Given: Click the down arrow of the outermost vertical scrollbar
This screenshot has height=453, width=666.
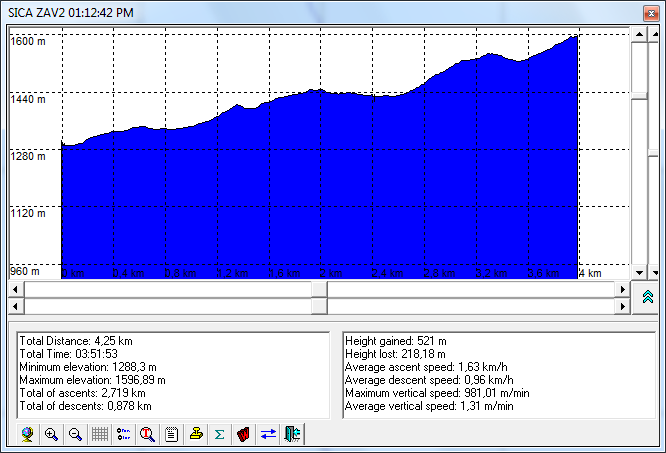Looking at the screenshot, I should pyautogui.click(x=653, y=270).
